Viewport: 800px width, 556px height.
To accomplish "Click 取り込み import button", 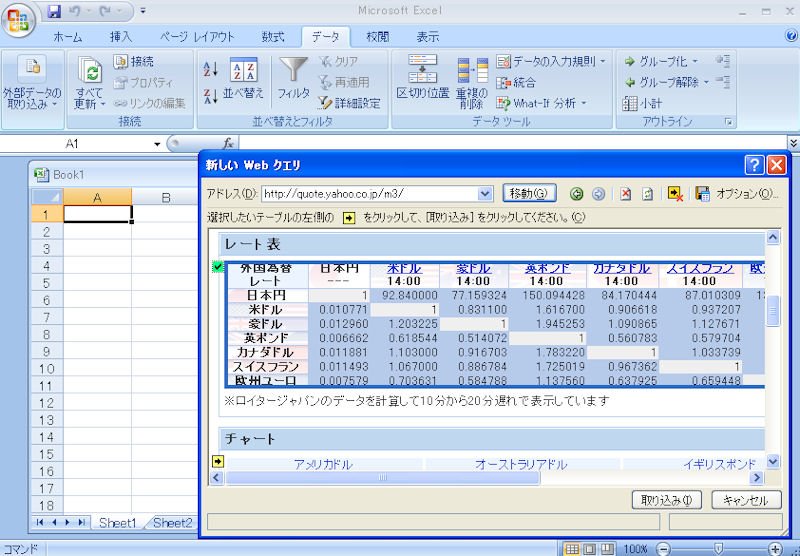I will 666,500.
